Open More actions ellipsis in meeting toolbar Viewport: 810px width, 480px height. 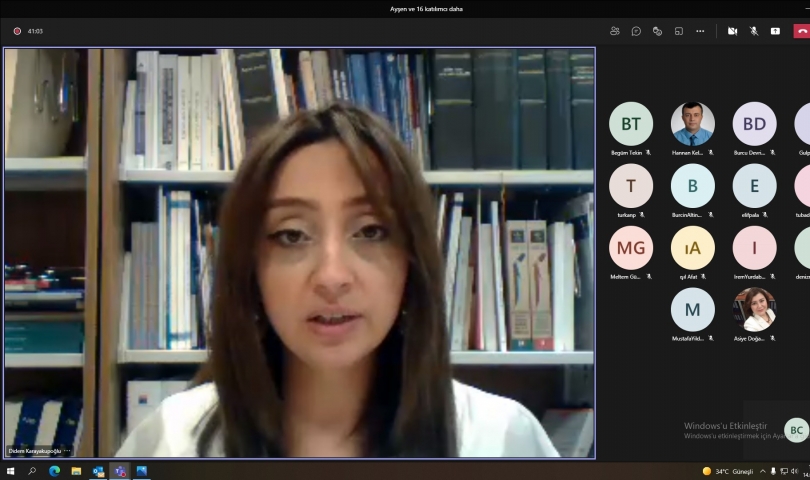point(700,31)
